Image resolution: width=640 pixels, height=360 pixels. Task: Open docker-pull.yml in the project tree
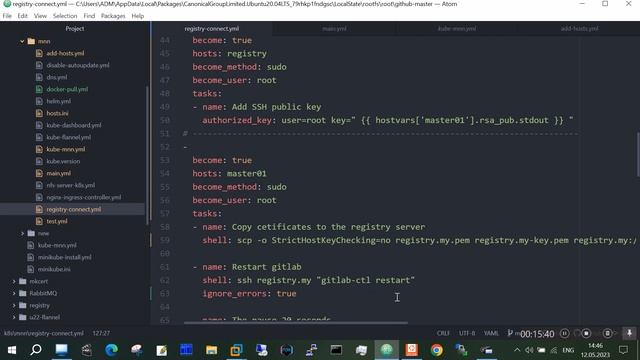67,89
